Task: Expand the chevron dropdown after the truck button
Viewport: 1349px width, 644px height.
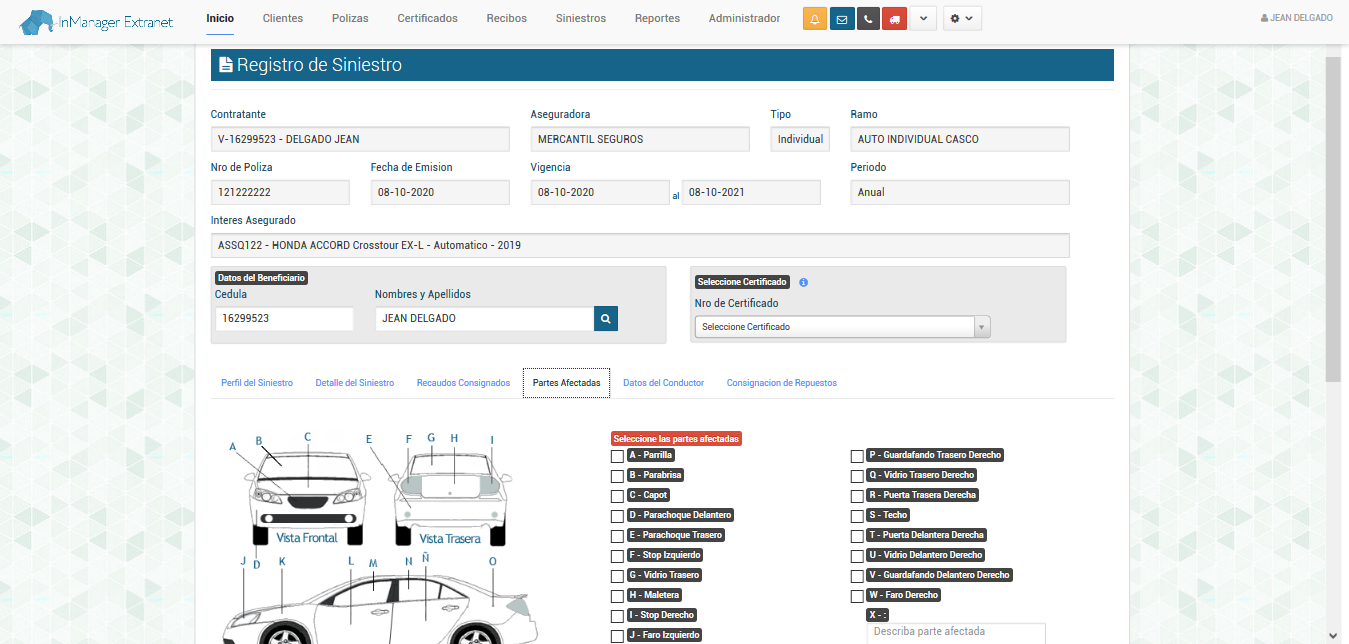Action: point(923,19)
